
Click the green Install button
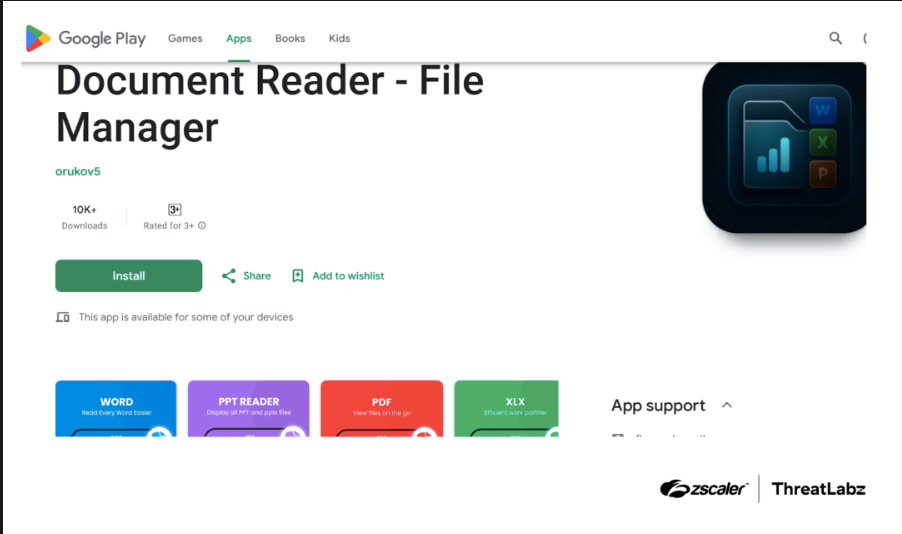click(x=129, y=276)
